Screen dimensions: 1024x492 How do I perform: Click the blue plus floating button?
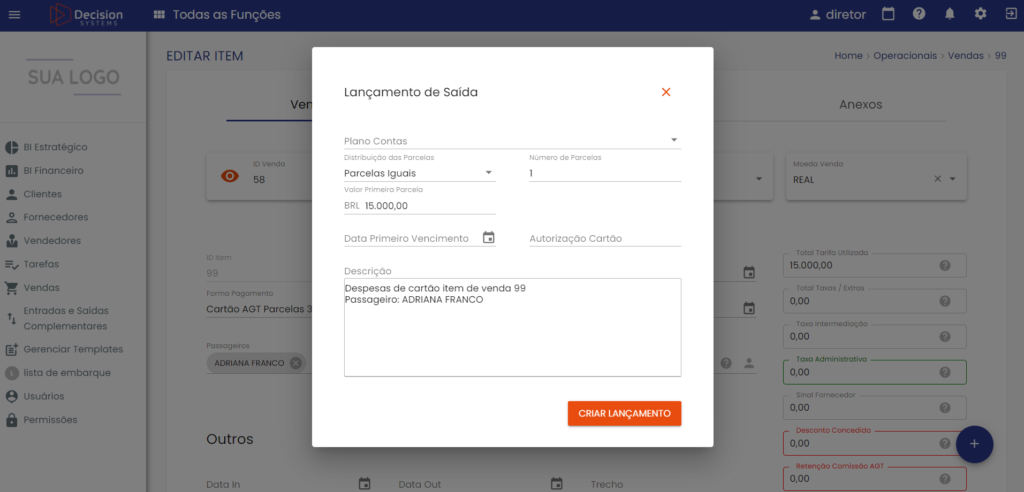(974, 444)
